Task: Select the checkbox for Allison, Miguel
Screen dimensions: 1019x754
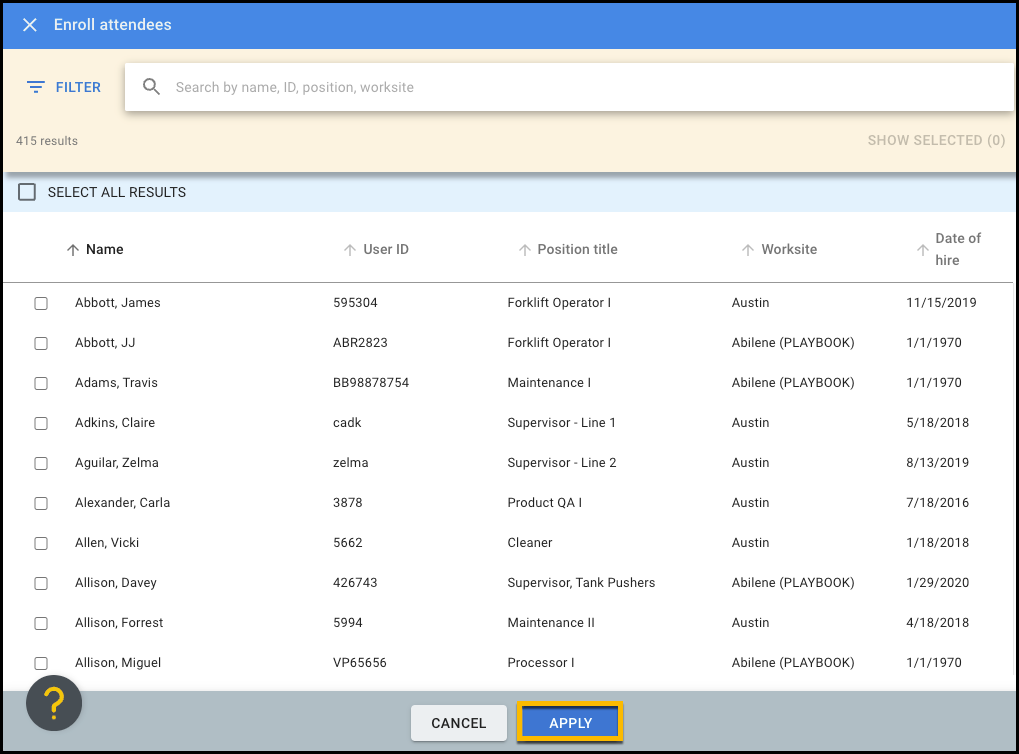Action: [x=40, y=662]
